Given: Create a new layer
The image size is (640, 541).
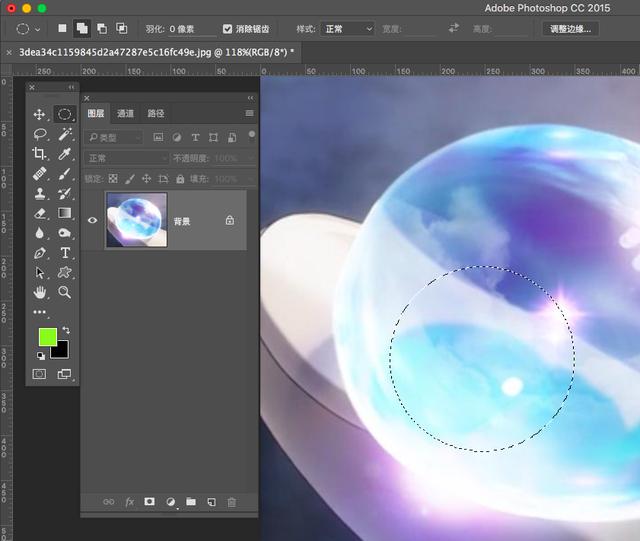Looking at the screenshot, I should point(211,502).
